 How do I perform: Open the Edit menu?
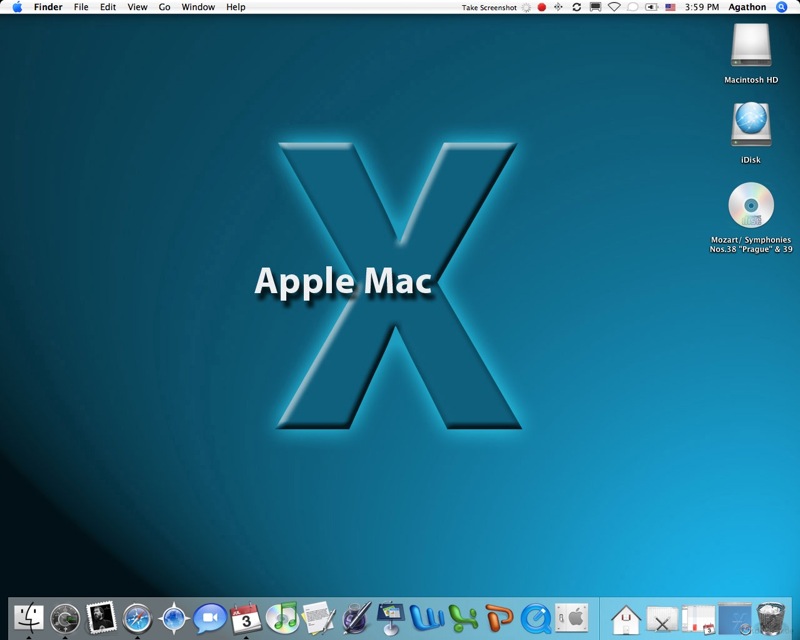[x=108, y=7]
